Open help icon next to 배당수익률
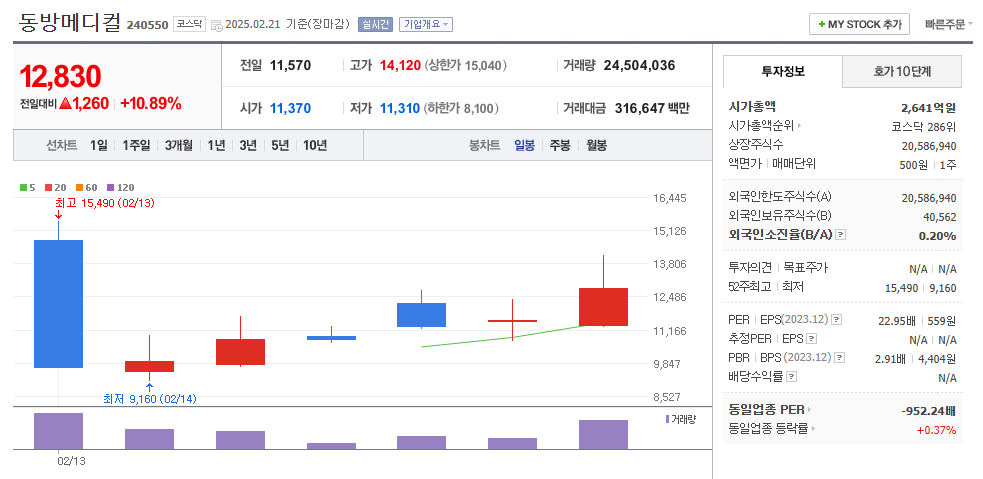983x479 pixels. click(x=792, y=377)
